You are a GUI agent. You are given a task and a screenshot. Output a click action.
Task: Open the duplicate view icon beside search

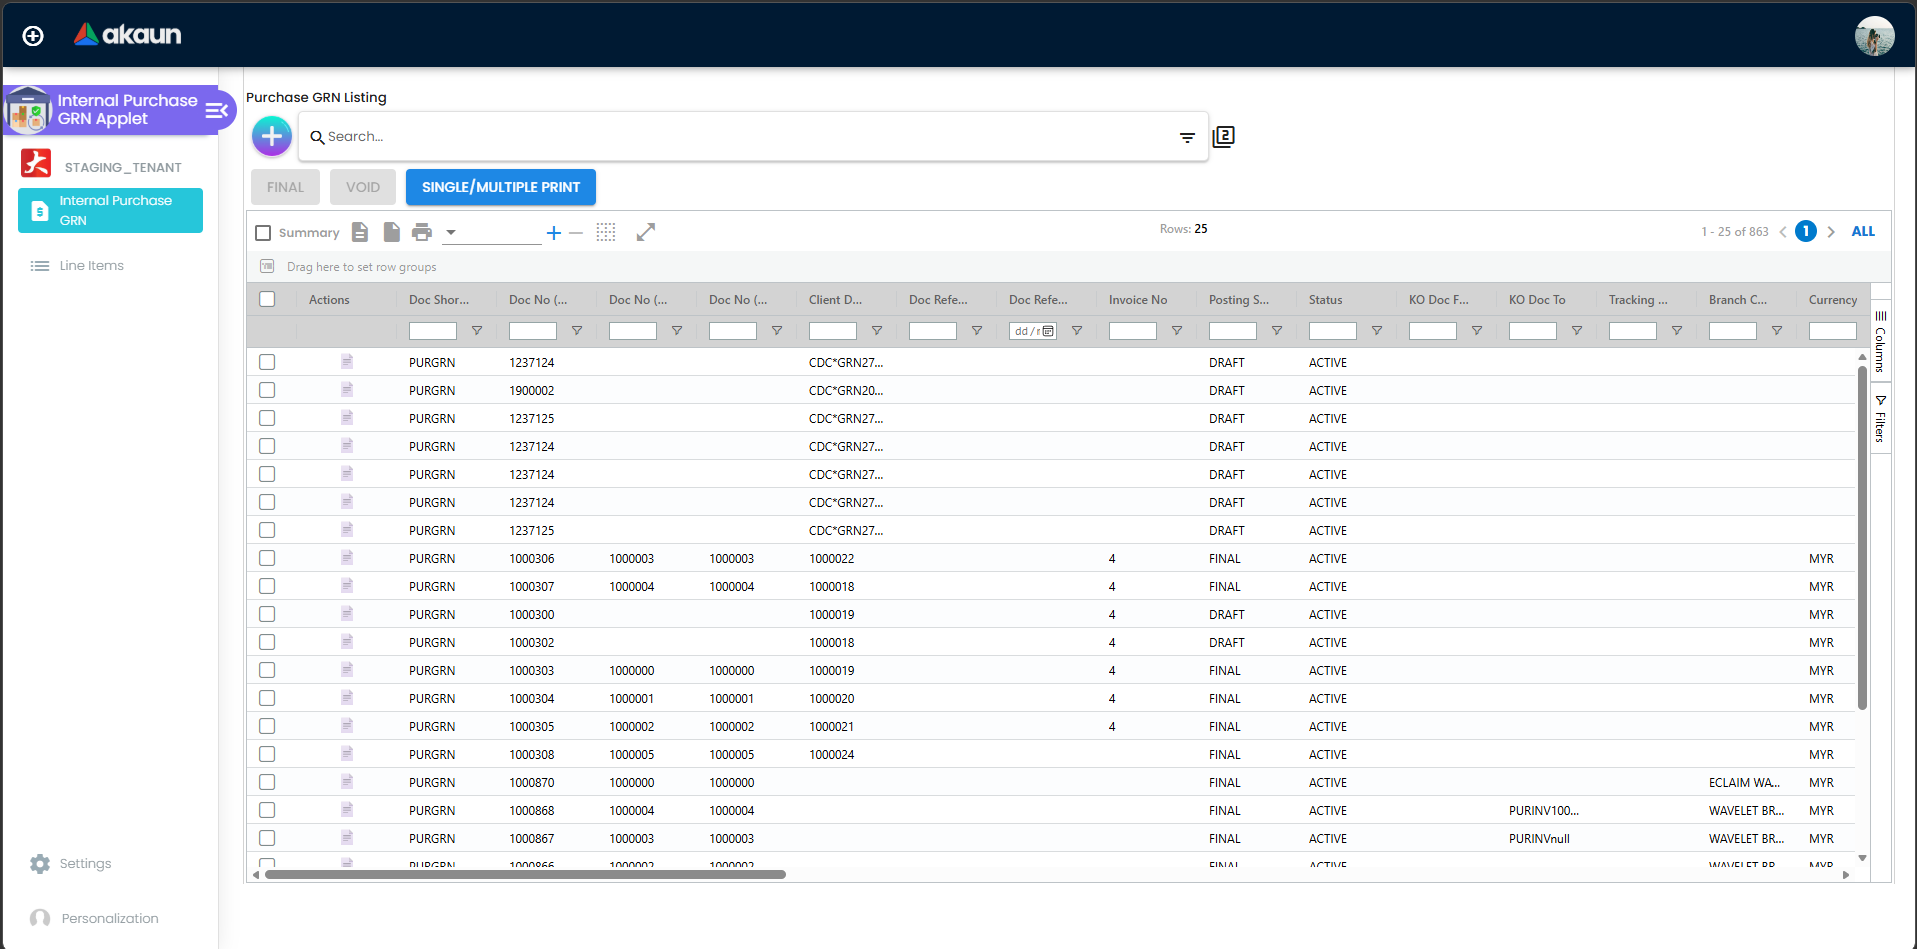[x=1223, y=136]
